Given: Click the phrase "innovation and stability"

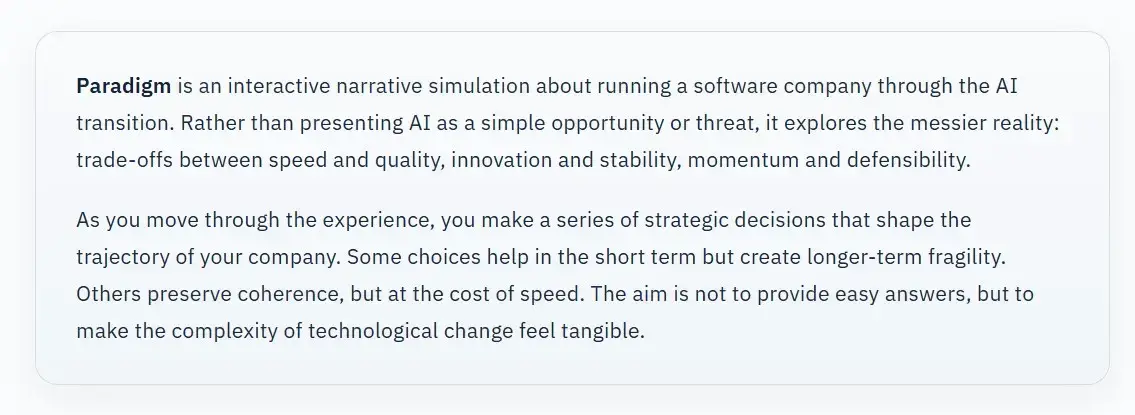Looking at the screenshot, I should (x=565, y=159).
